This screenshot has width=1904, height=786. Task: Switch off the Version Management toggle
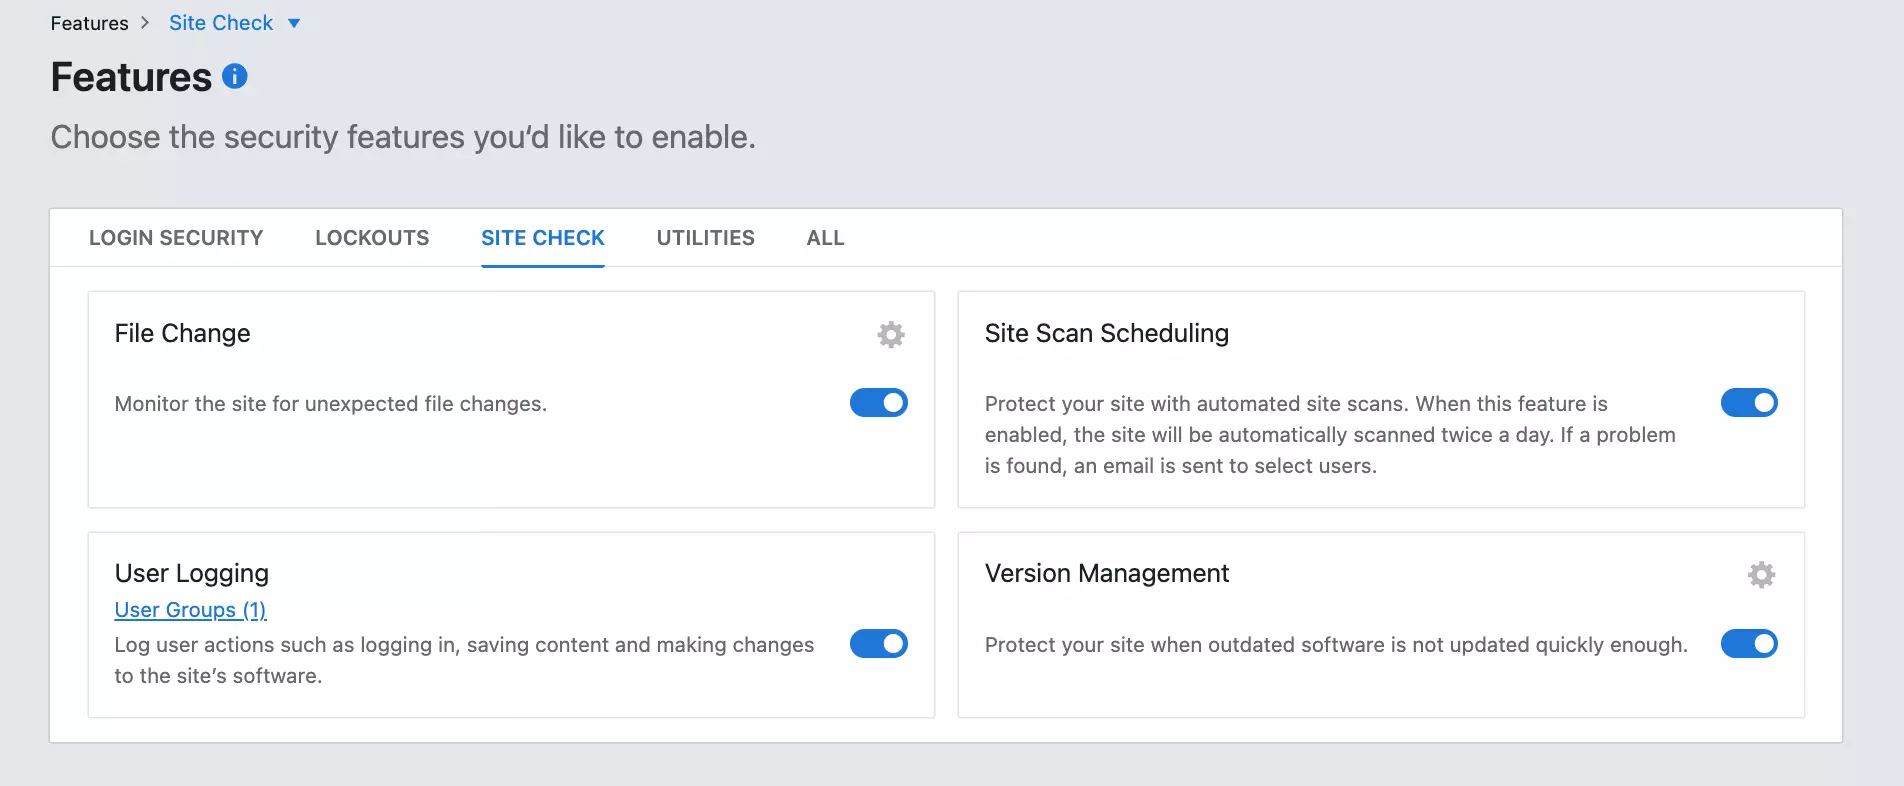[x=1748, y=644]
